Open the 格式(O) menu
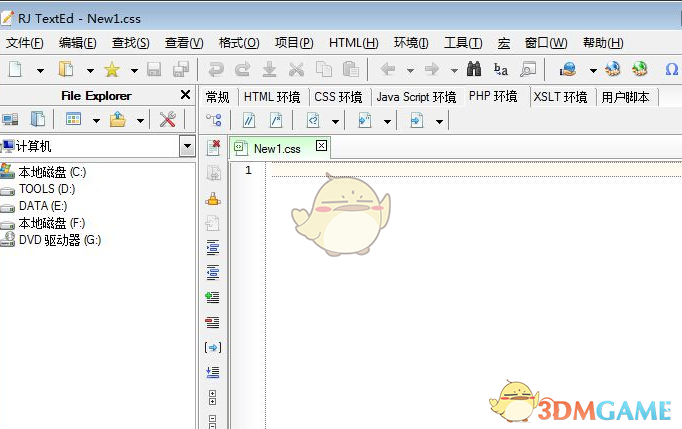Image resolution: width=682 pixels, height=429 pixels. pos(239,43)
